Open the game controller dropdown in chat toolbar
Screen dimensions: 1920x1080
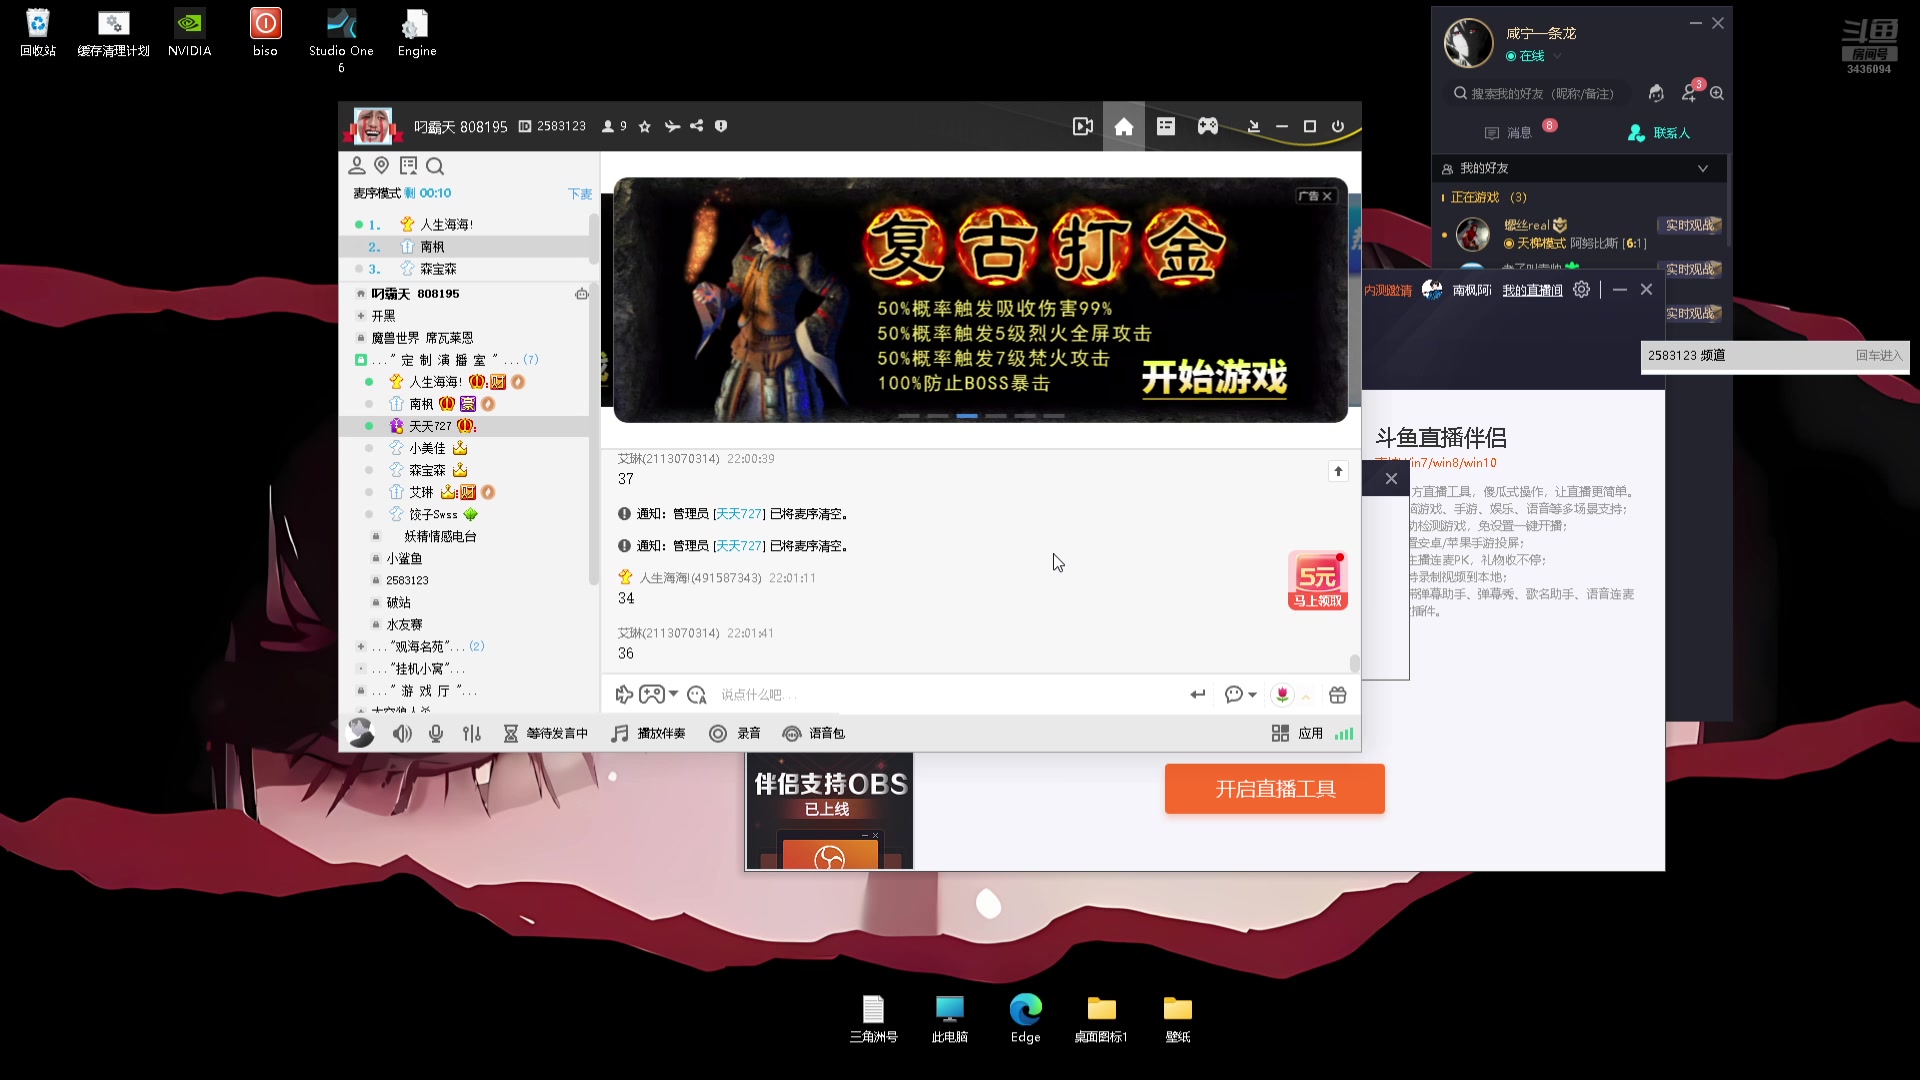pyautogui.click(x=659, y=694)
